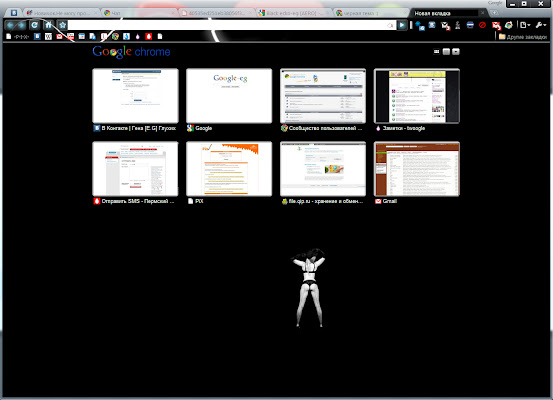Go forward with the forward arrow
Image resolution: width=553 pixels, height=400 pixels.
pos(22,25)
